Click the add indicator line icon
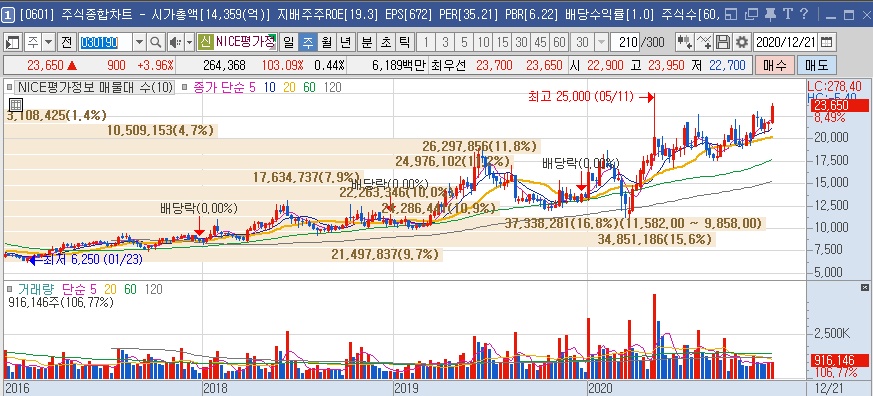The width and height of the screenshot is (873, 396). (x=704, y=42)
